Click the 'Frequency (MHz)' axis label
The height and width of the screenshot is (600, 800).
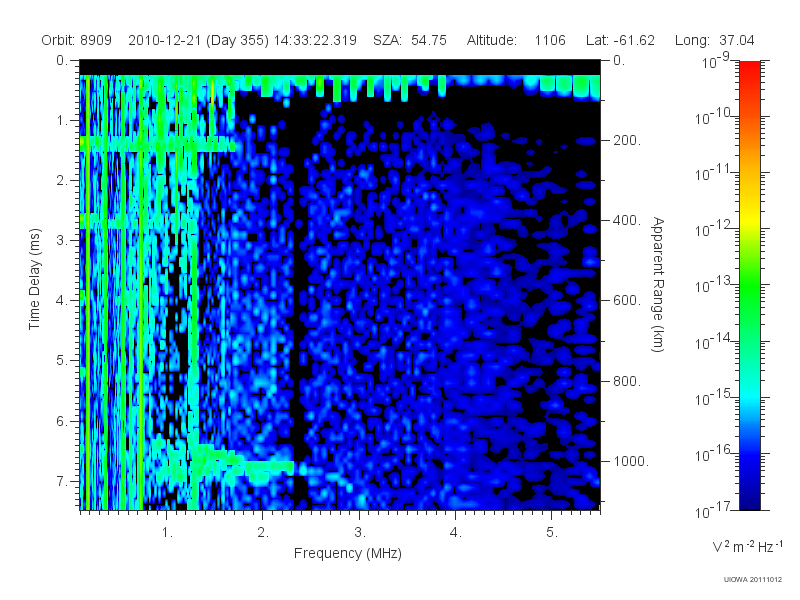coord(348,553)
